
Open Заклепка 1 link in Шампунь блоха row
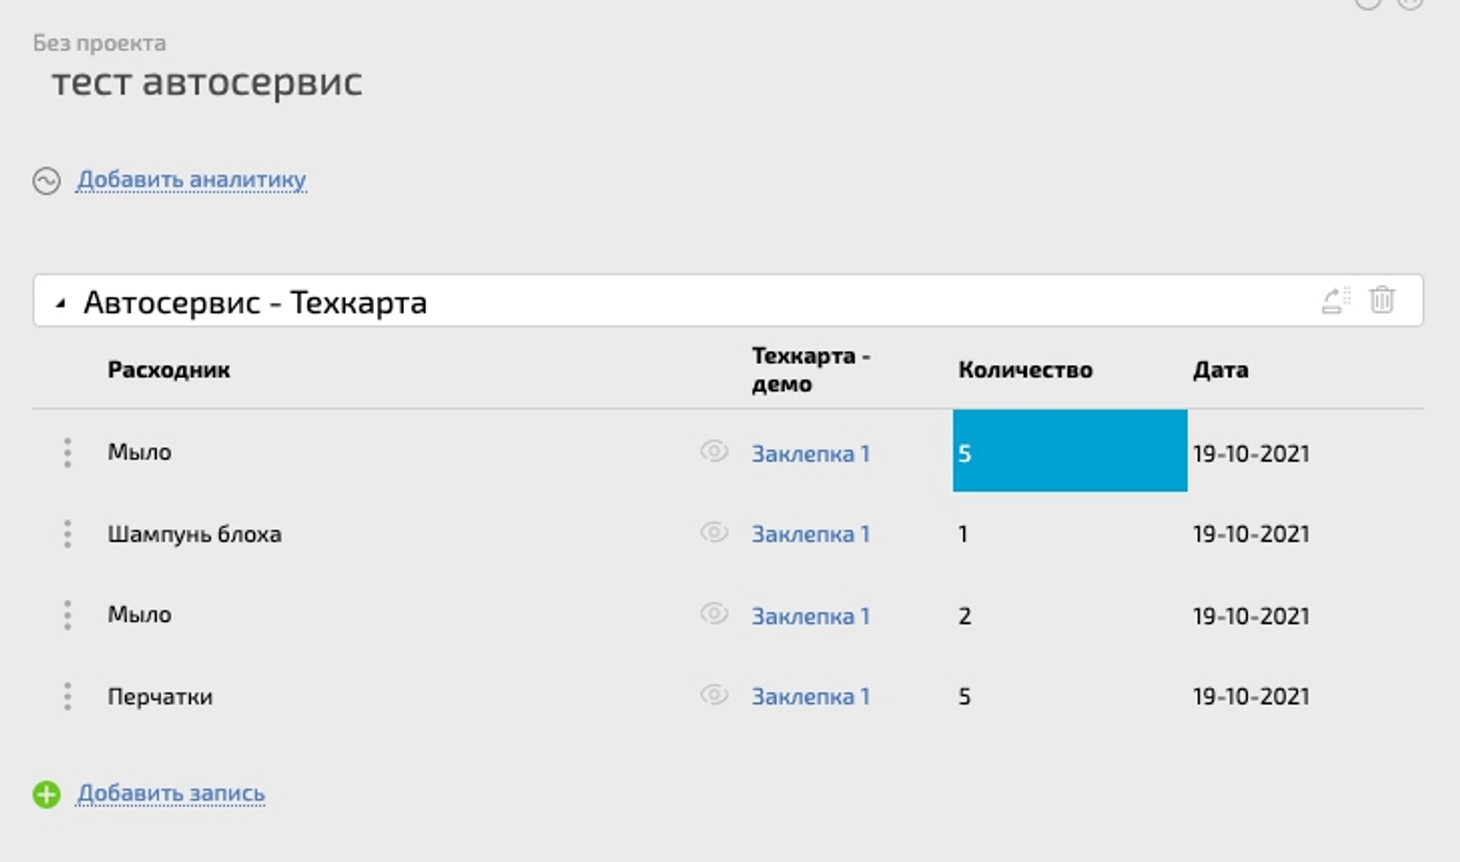click(810, 535)
